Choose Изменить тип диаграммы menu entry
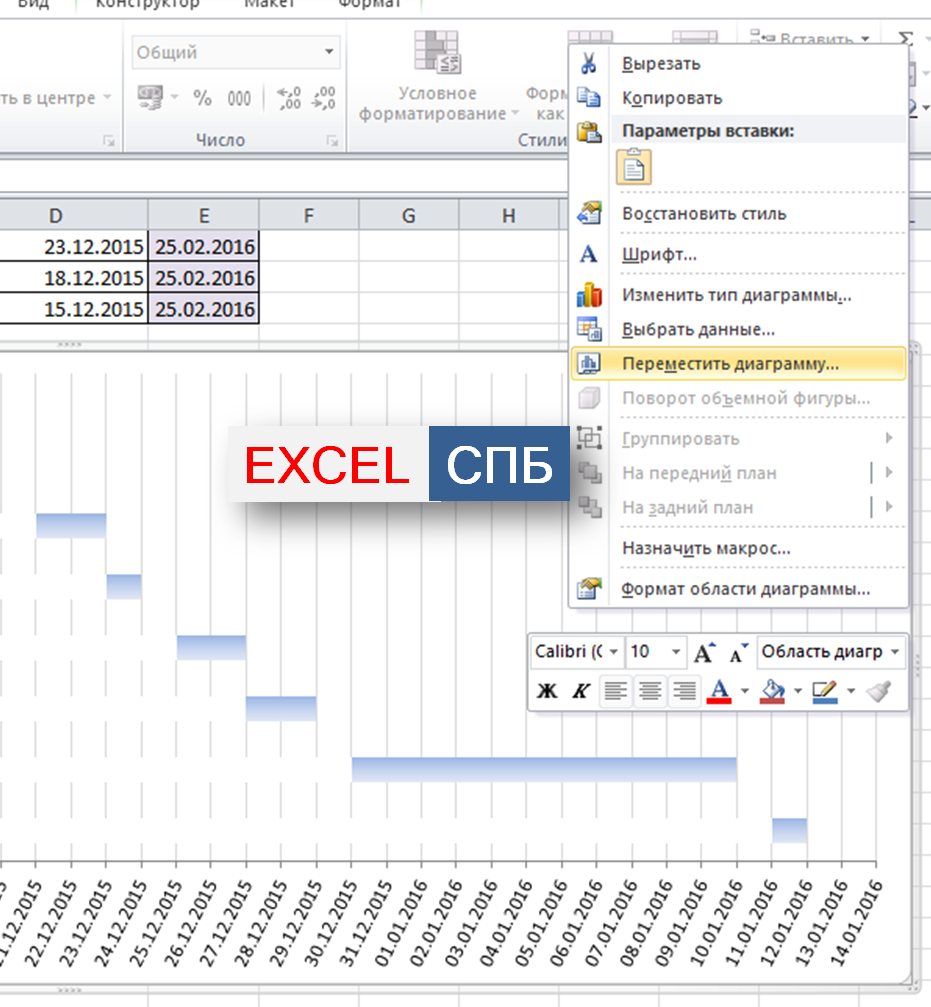 [x=736, y=296]
